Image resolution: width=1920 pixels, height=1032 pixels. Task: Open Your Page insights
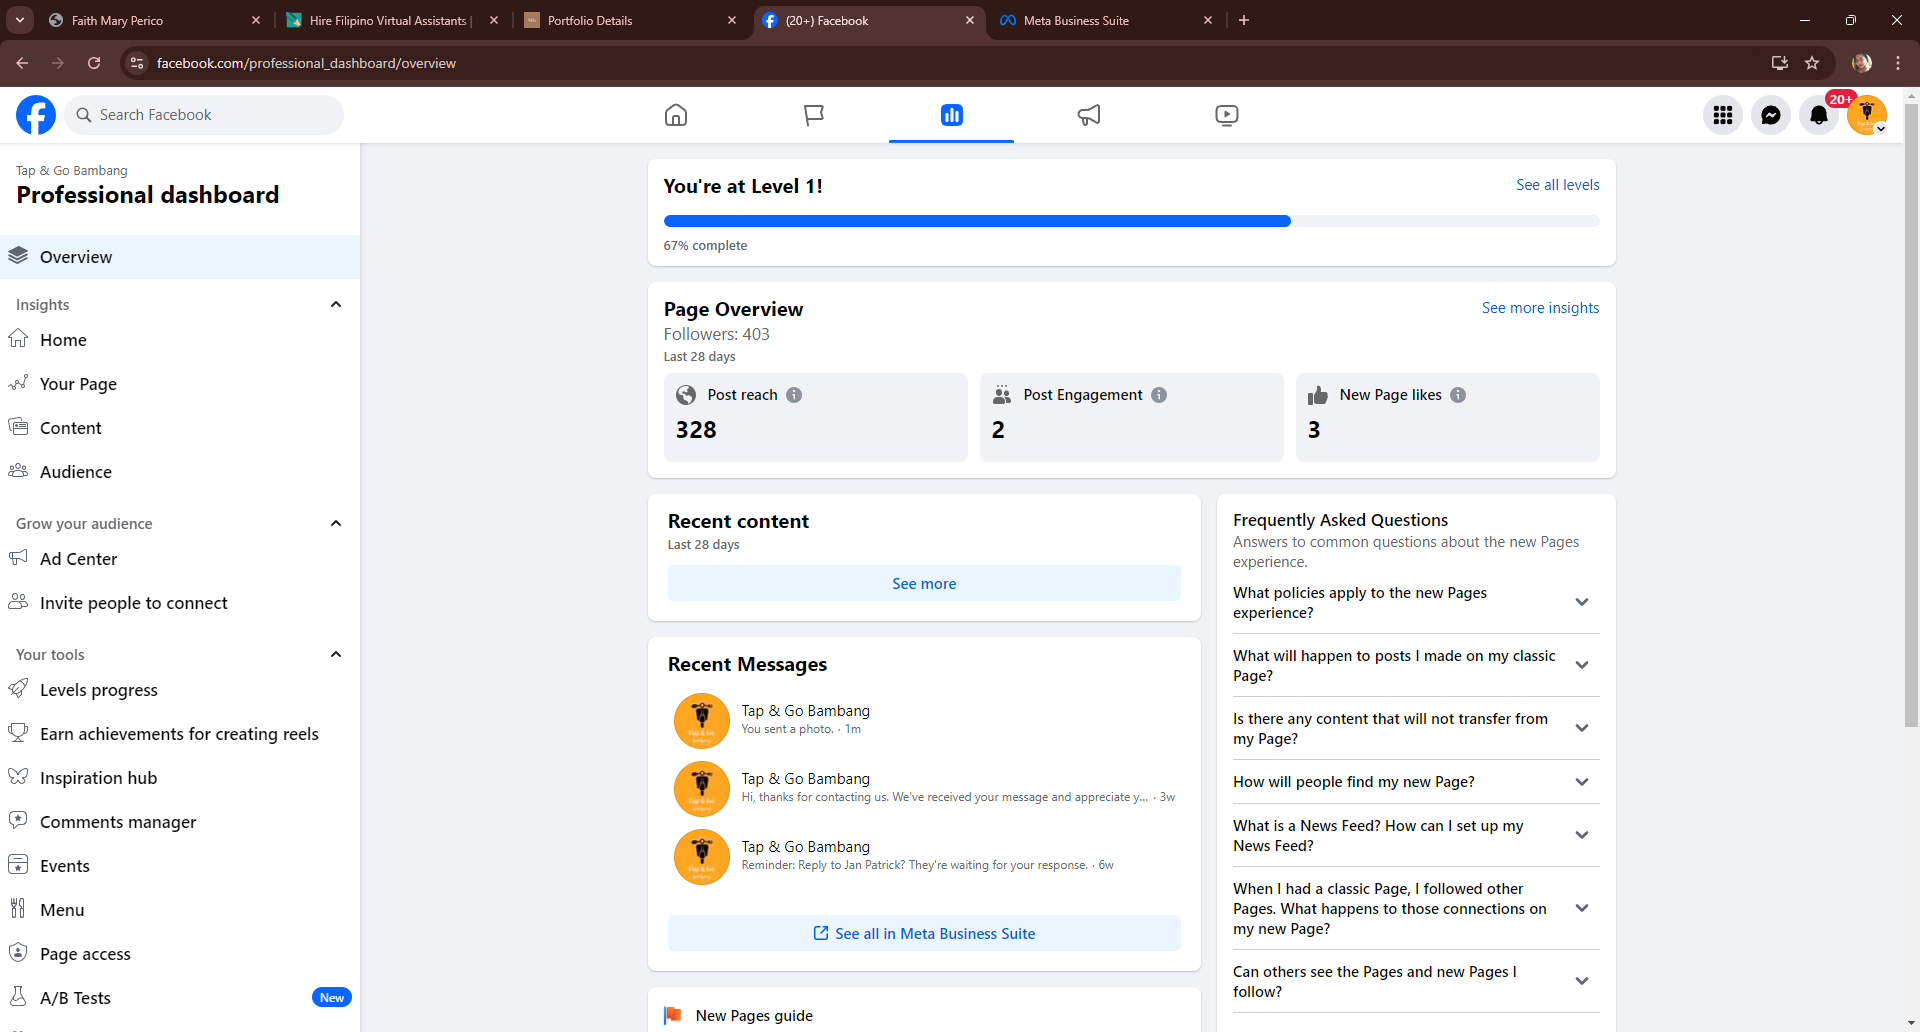(180, 384)
